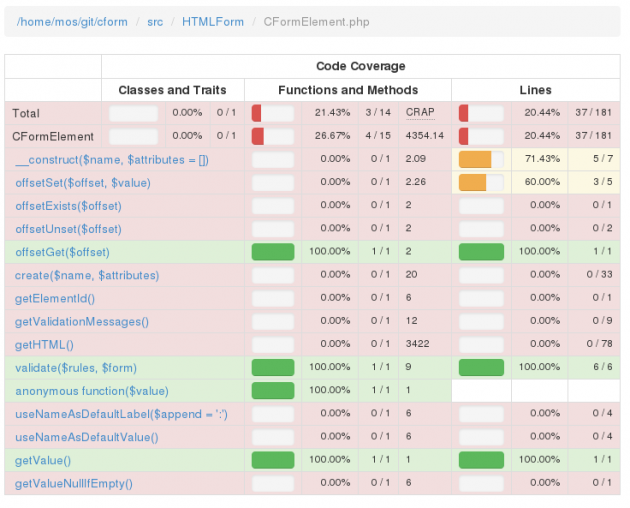The image size is (630, 508).
Task: Open __construct($name, $attributes = []) method
Action: (112, 160)
